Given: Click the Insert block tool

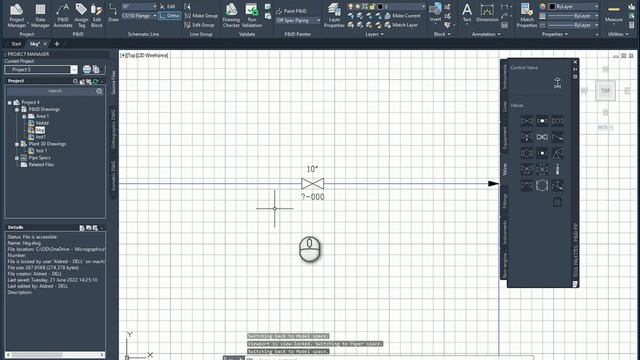Looking at the screenshot, I should pyautogui.click(x=435, y=13).
